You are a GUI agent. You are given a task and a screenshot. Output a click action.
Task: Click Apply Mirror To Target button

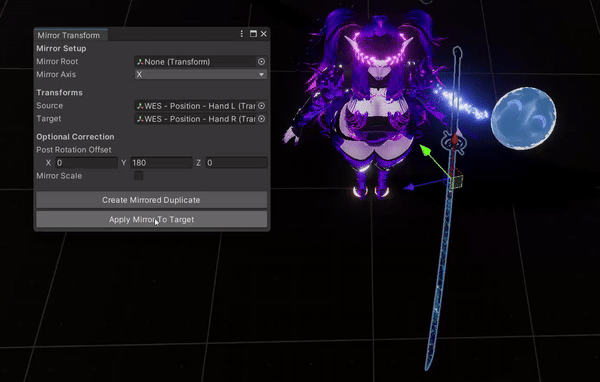tap(152, 219)
